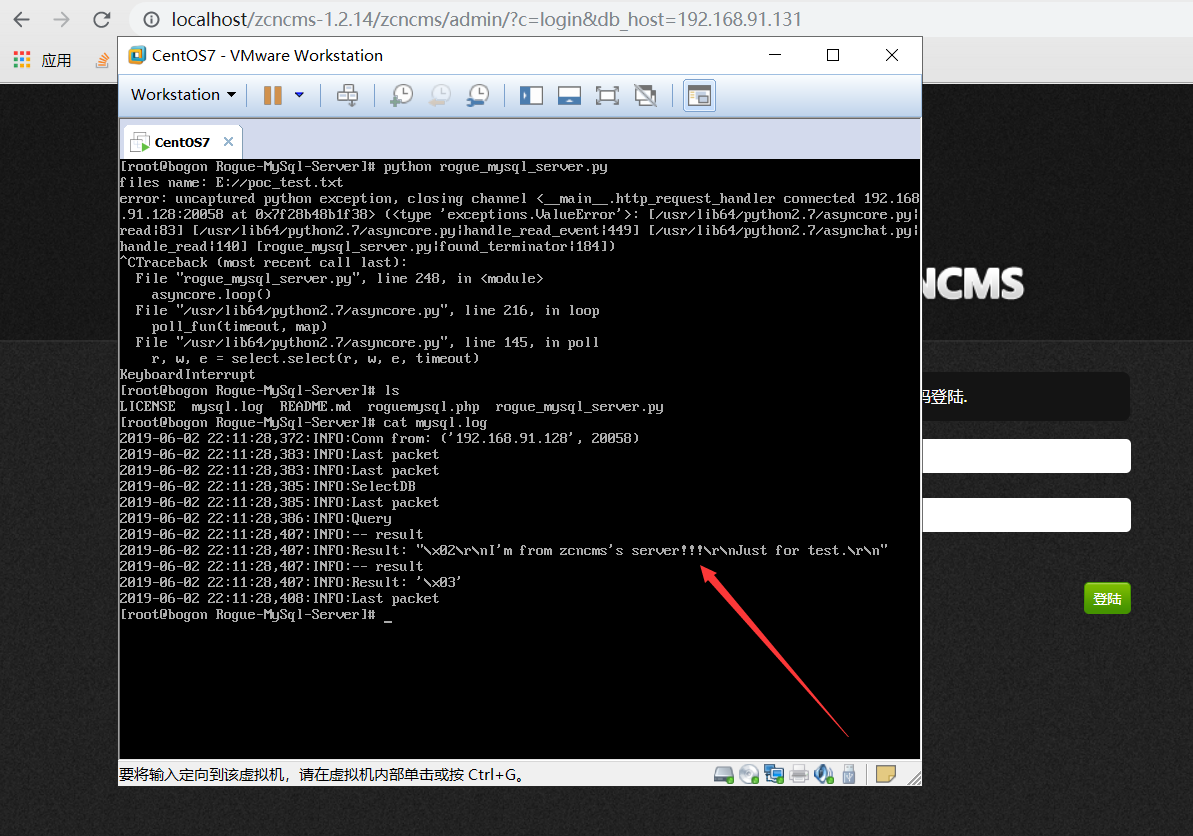Open printer device status icon
The width and height of the screenshot is (1193, 836).
point(799,774)
